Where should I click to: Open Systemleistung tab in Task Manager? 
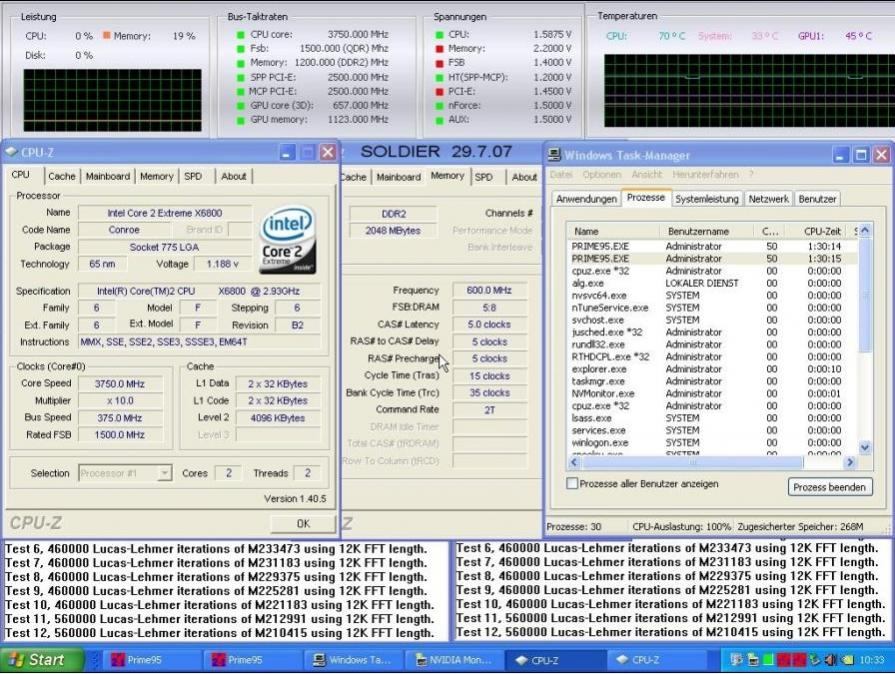click(707, 199)
